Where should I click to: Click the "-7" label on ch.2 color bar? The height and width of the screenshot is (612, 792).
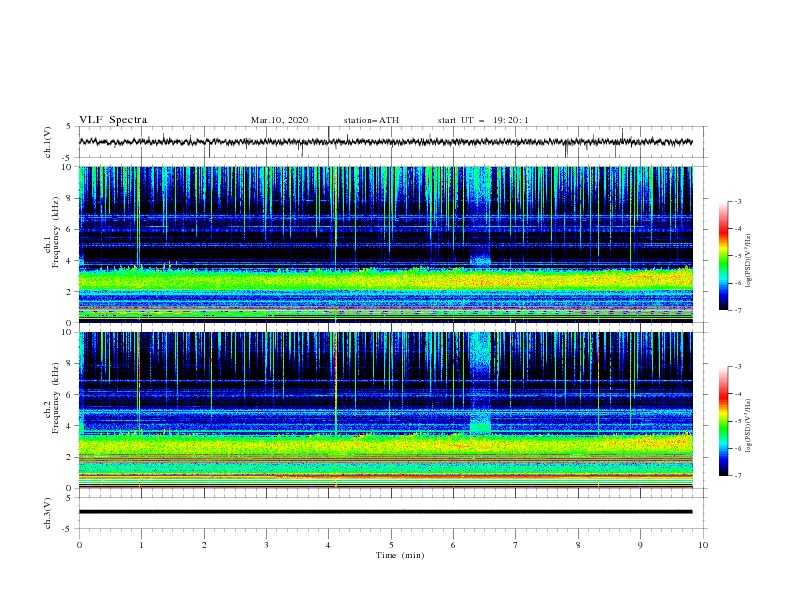(x=738, y=476)
